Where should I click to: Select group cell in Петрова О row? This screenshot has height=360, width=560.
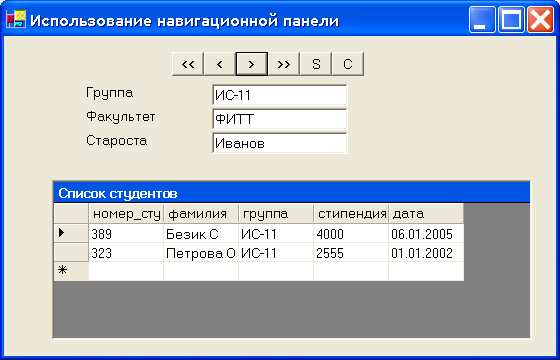coord(276,253)
